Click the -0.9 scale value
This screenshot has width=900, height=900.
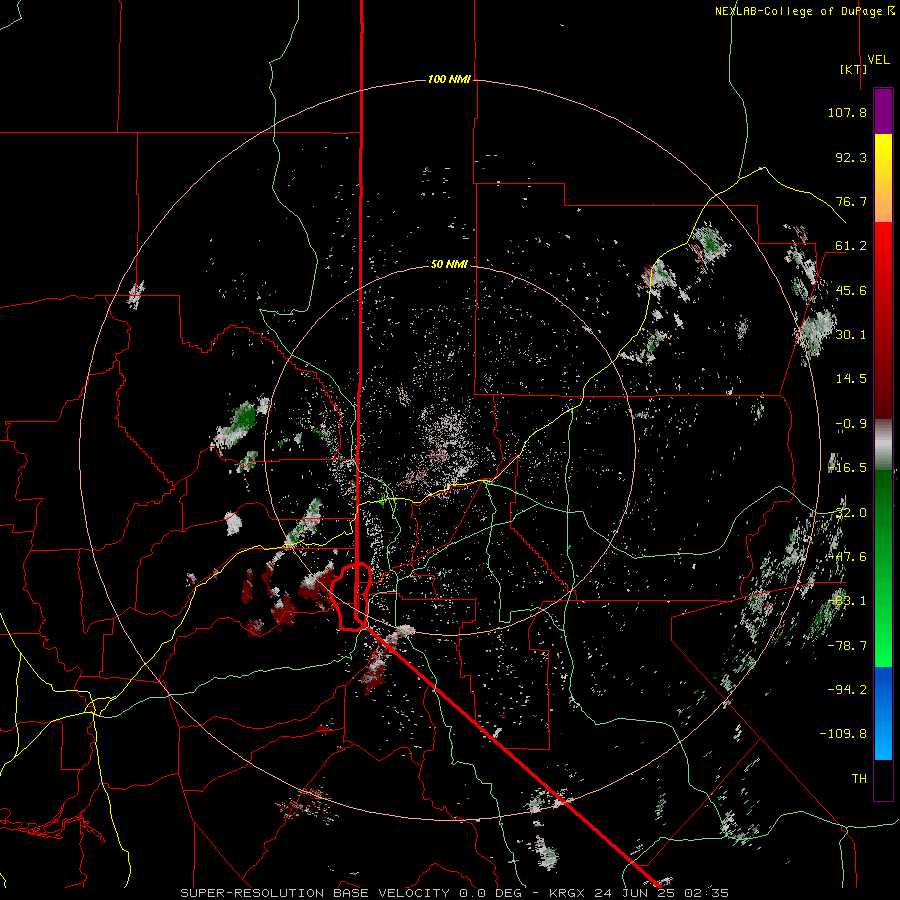[851, 424]
